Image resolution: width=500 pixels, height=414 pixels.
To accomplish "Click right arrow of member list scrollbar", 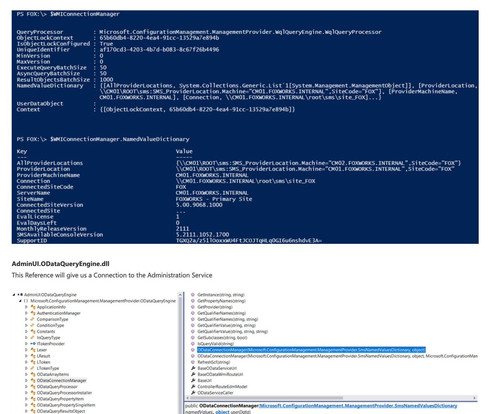I will point(475,398).
